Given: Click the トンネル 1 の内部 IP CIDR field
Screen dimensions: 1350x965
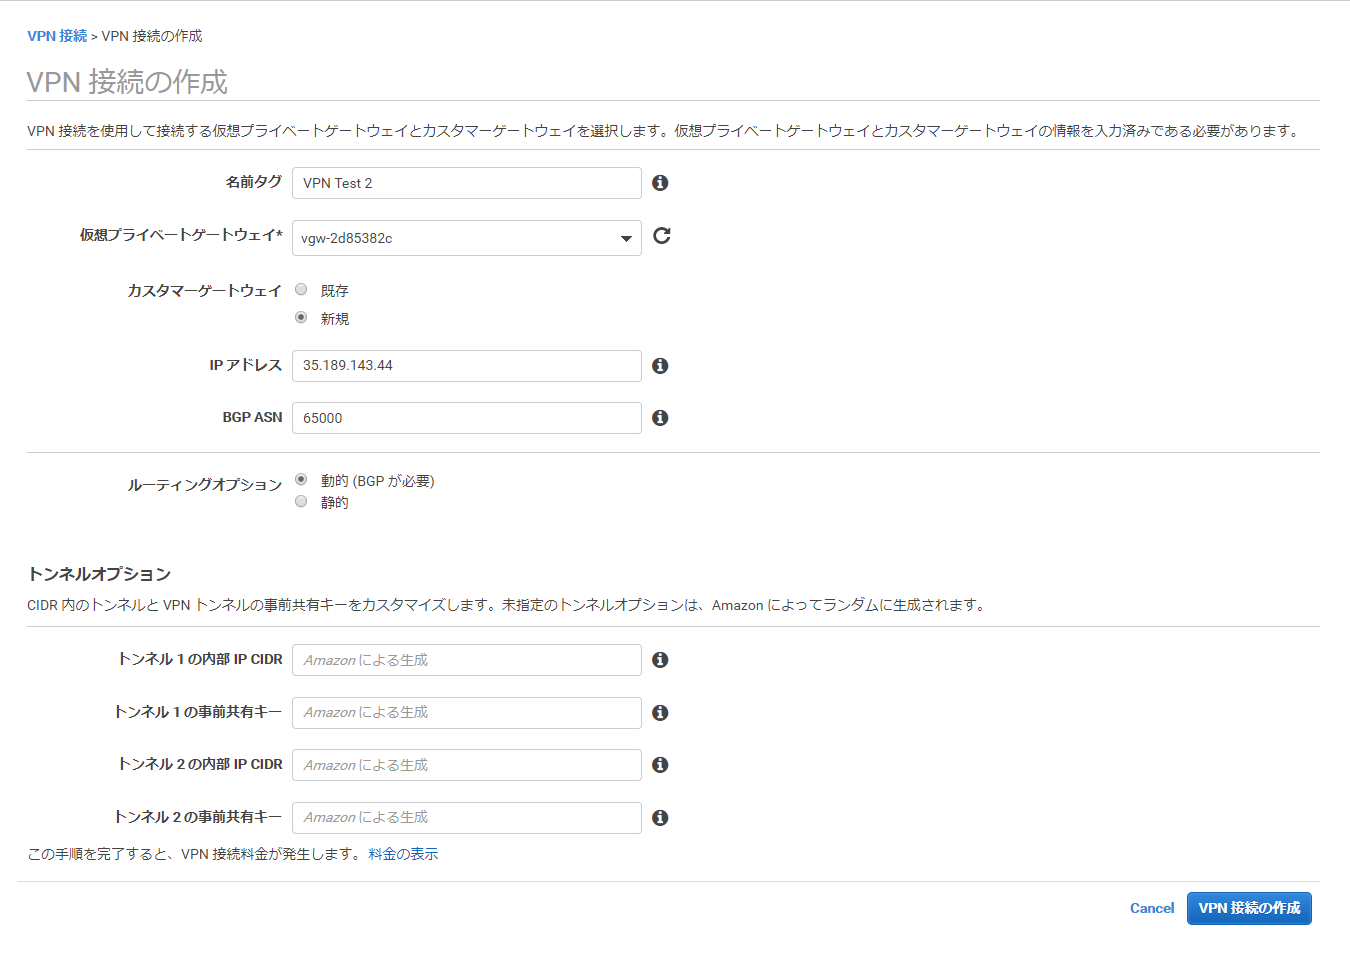Looking at the screenshot, I should tap(466, 660).
